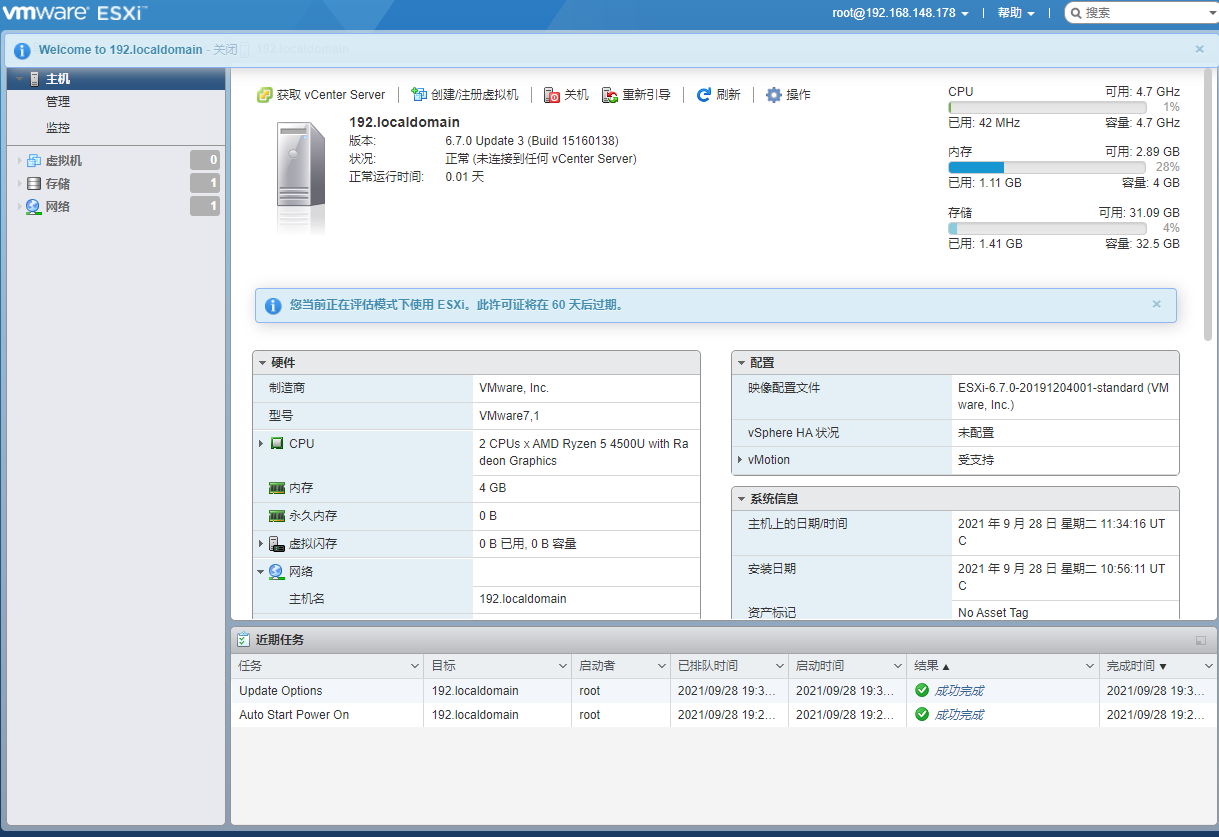
Task: Expand the networking (网络) tree node in the sidebar
Action: click(19, 207)
